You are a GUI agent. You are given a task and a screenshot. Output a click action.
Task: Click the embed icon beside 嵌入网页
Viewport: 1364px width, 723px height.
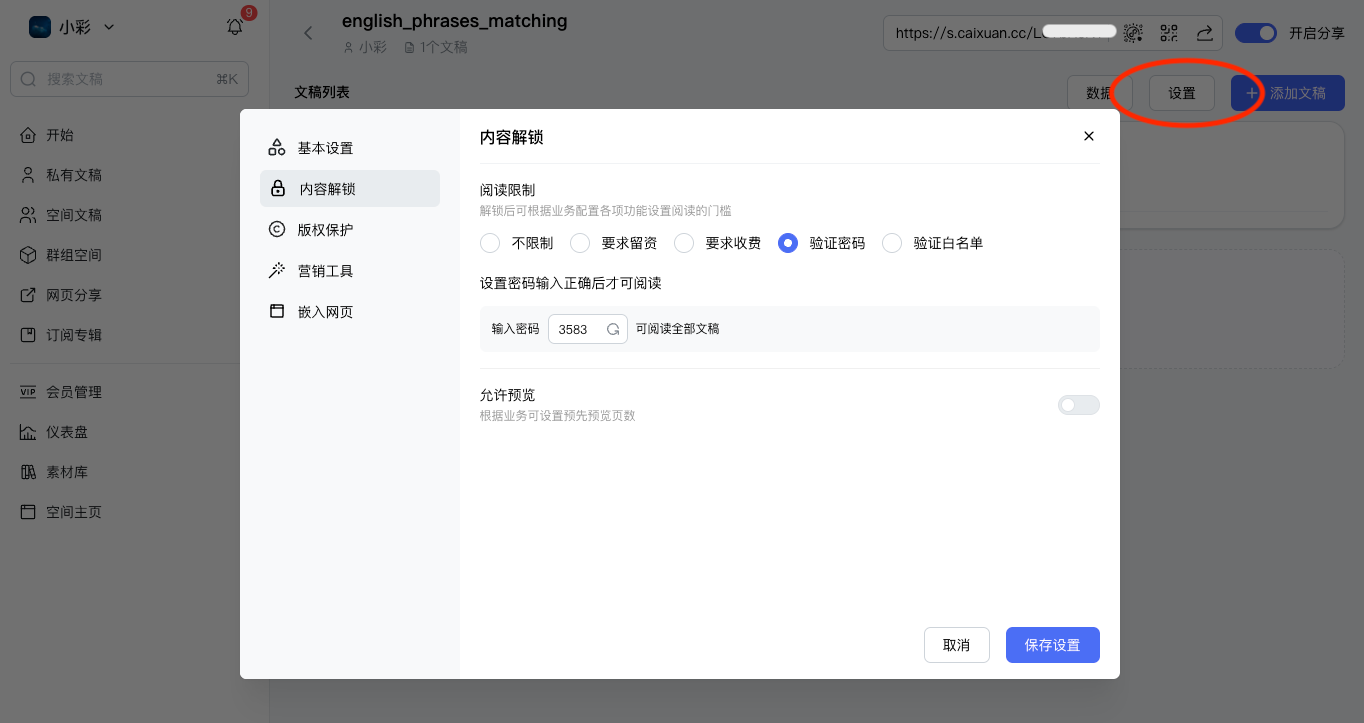277,312
